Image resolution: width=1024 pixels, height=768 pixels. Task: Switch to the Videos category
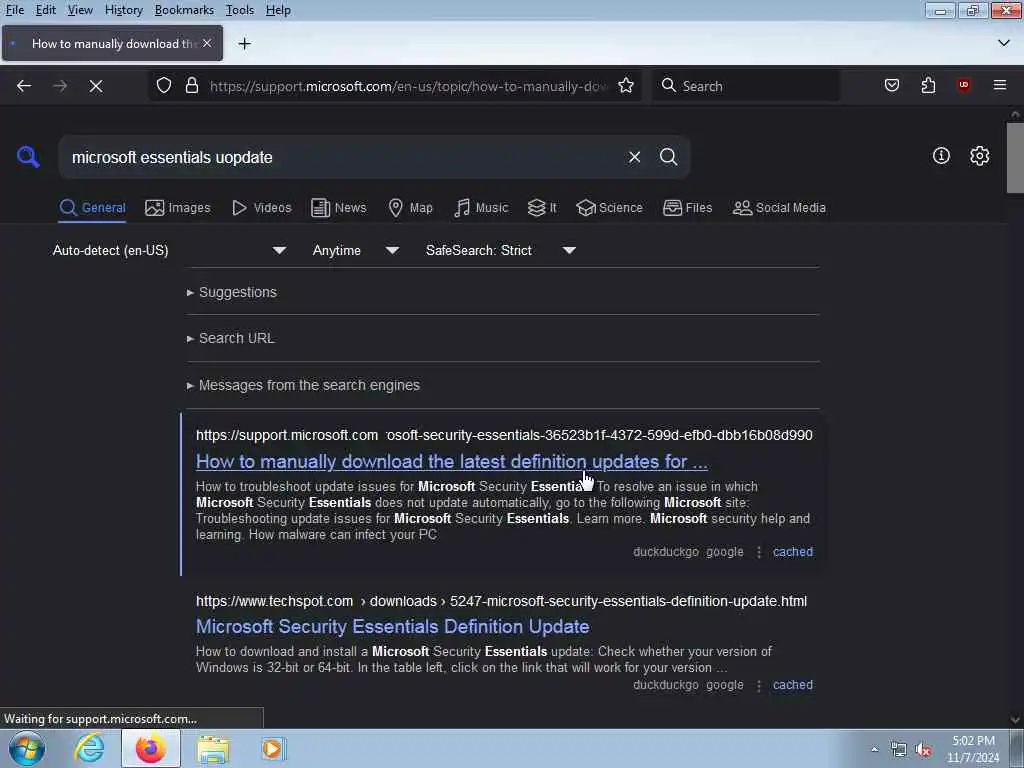click(262, 208)
